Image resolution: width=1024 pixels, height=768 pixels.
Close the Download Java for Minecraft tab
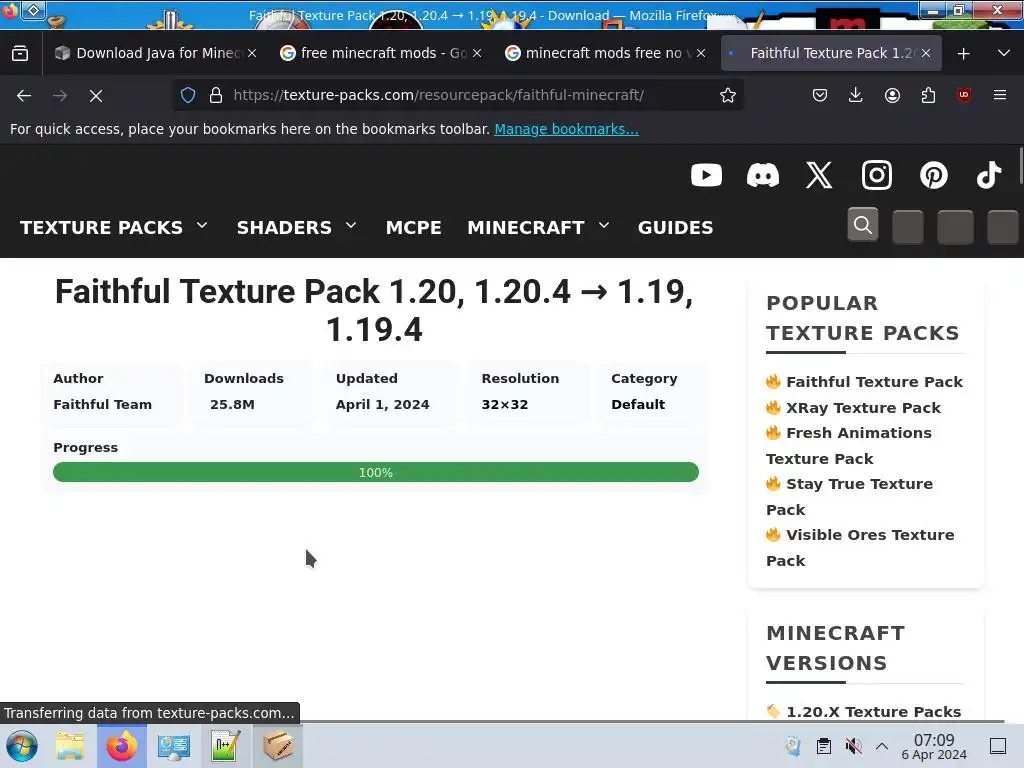252,54
